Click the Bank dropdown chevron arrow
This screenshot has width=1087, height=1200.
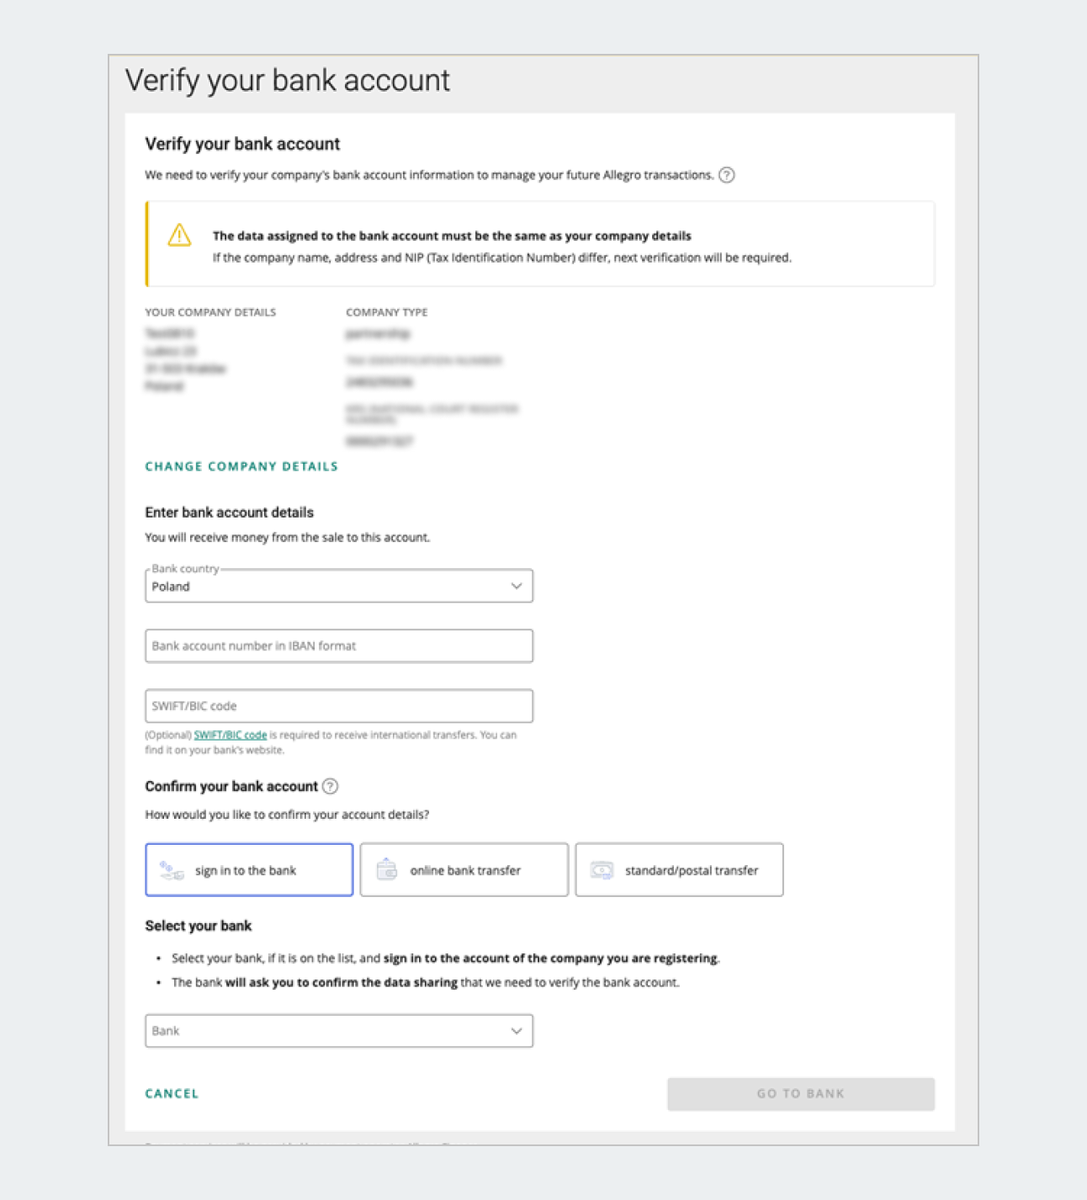pyautogui.click(x=516, y=1031)
